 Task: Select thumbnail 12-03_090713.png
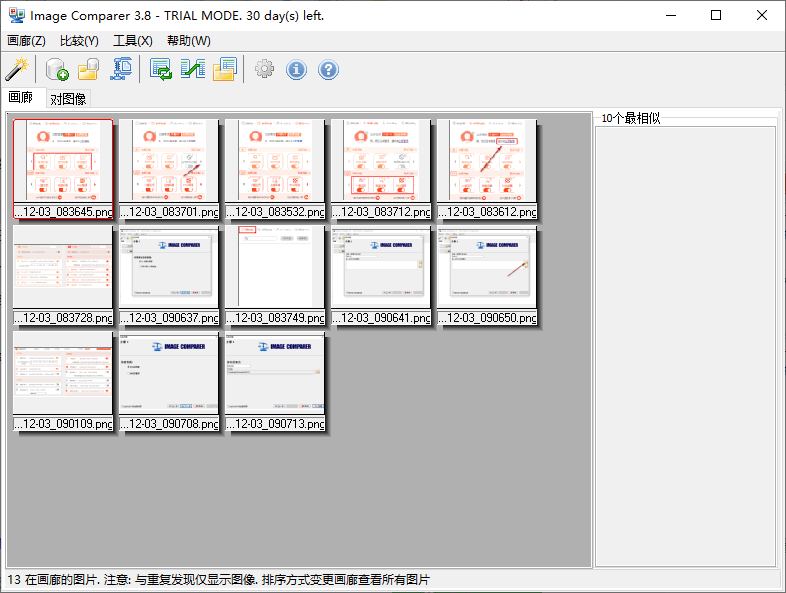coord(275,381)
